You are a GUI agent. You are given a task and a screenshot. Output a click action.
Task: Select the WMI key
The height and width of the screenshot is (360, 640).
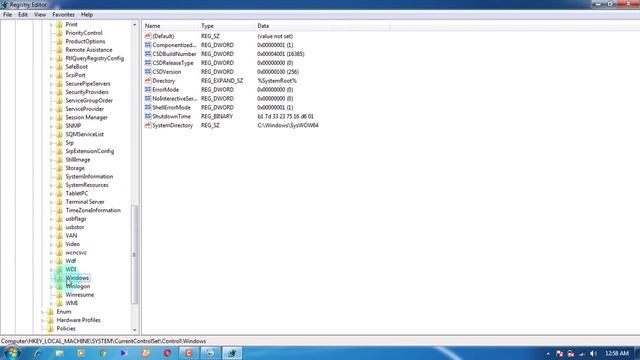click(71, 303)
